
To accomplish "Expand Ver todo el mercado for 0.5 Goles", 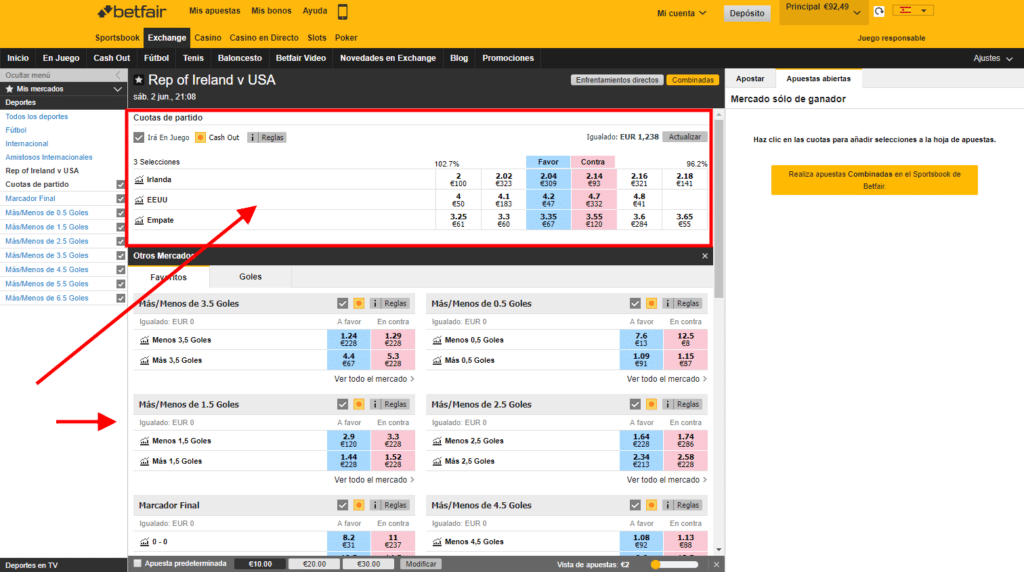I will 667,379.
